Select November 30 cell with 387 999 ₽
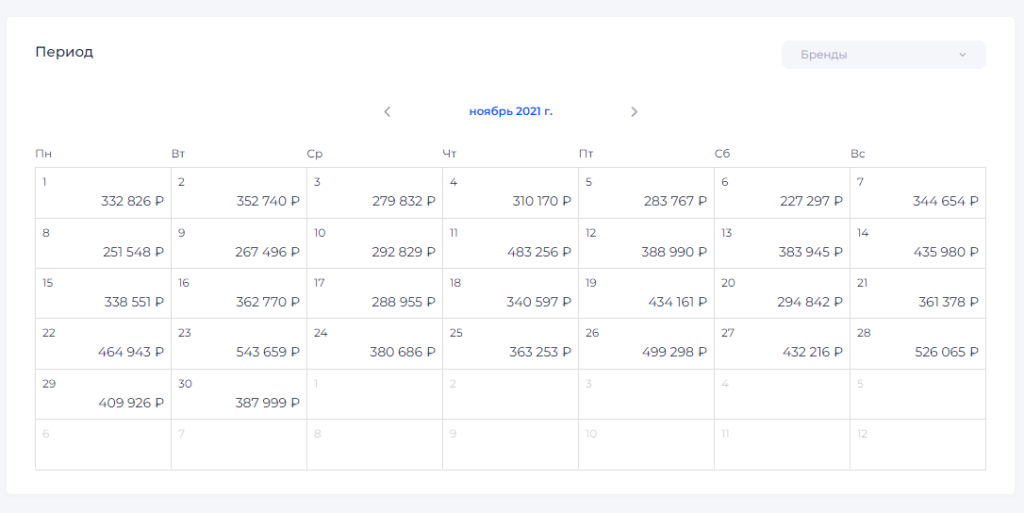 [239, 394]
